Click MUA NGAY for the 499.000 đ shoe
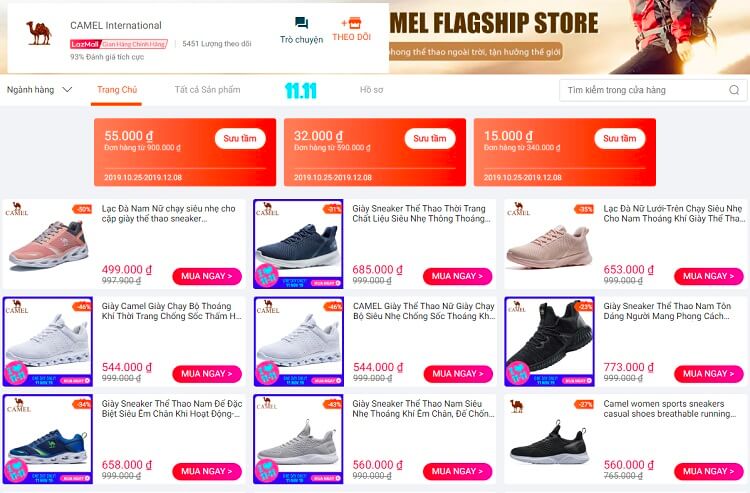 207,276
